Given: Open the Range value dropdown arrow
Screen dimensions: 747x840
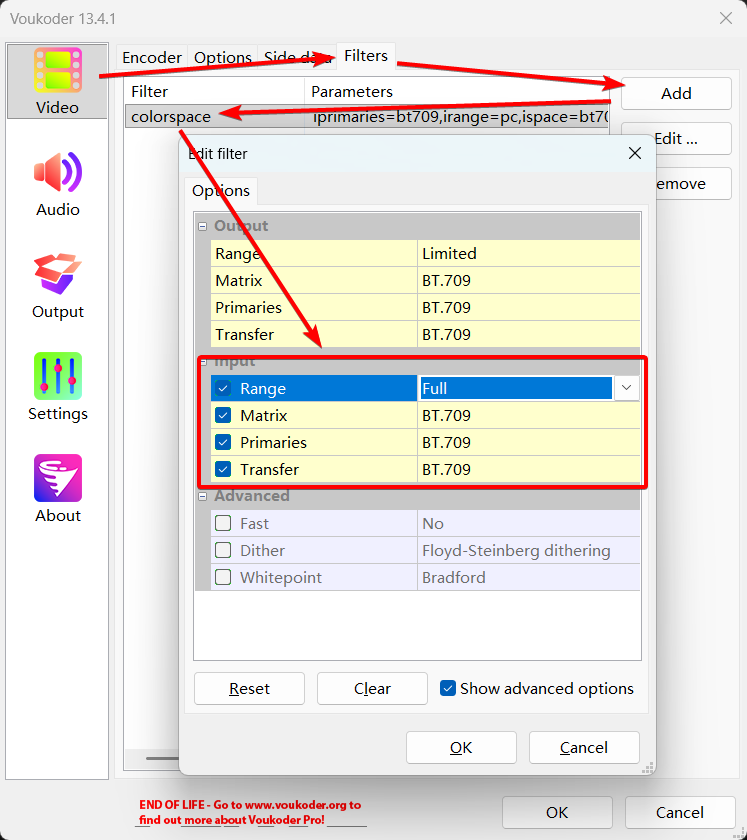Looking at the screenshot, I should coord(627,388).
